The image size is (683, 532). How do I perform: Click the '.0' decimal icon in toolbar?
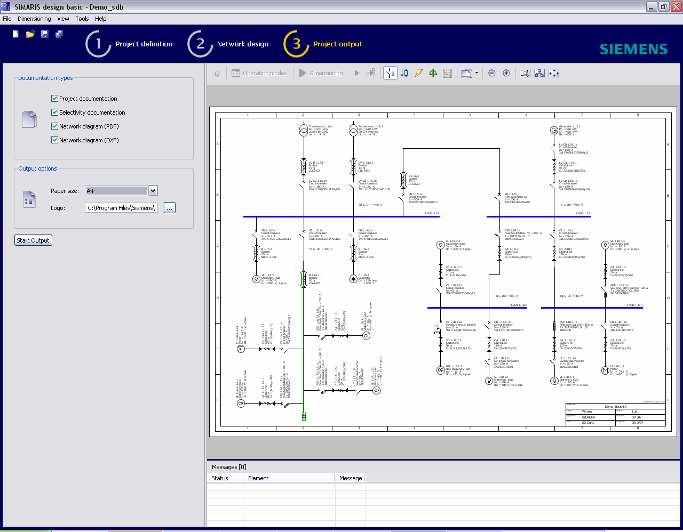(x=405, y=73)
